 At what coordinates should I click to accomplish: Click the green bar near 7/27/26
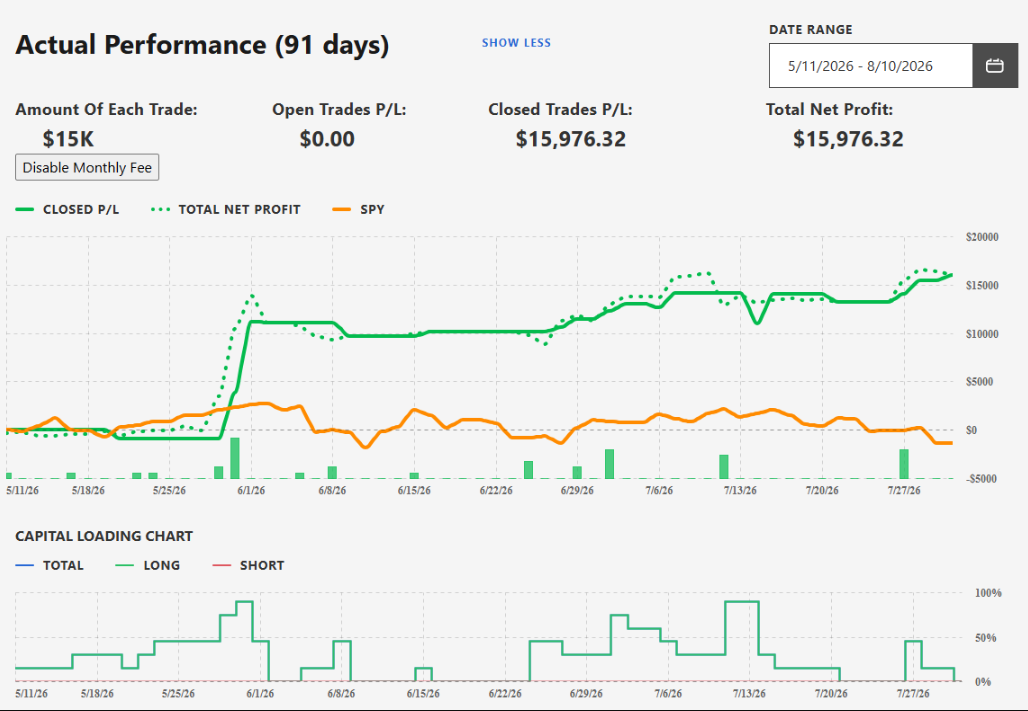tap(904, 464)
